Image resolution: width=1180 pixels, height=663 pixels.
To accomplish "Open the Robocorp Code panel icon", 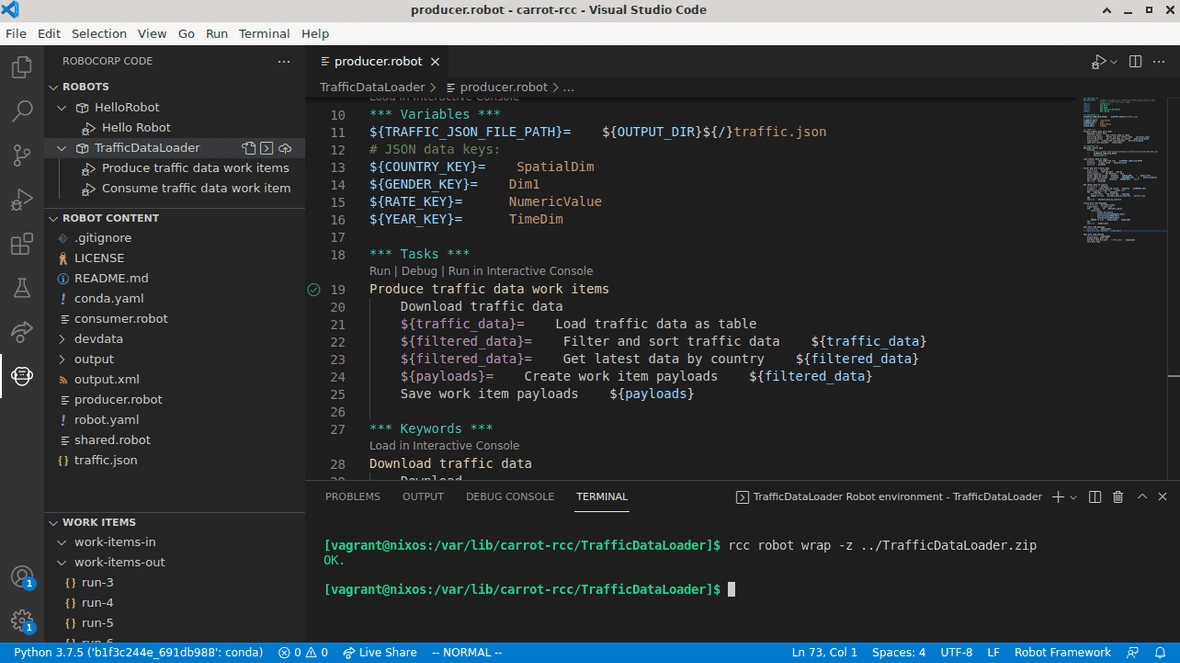I will click(22, 376).
